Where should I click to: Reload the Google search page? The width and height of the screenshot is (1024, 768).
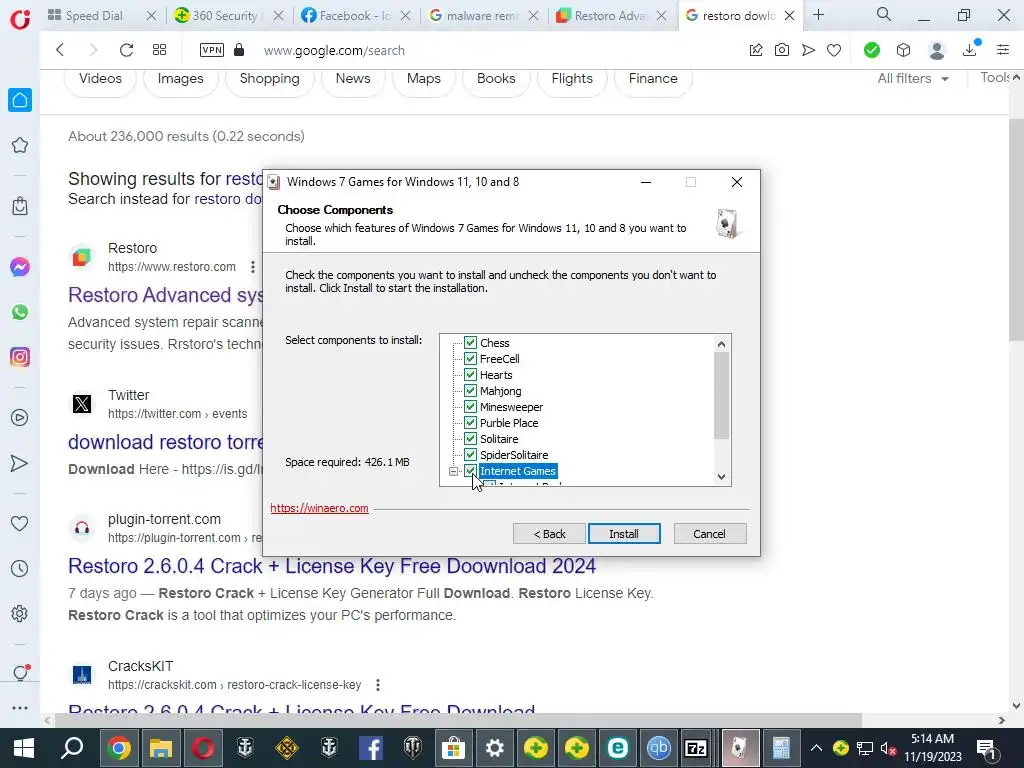[x=126, y=50]
